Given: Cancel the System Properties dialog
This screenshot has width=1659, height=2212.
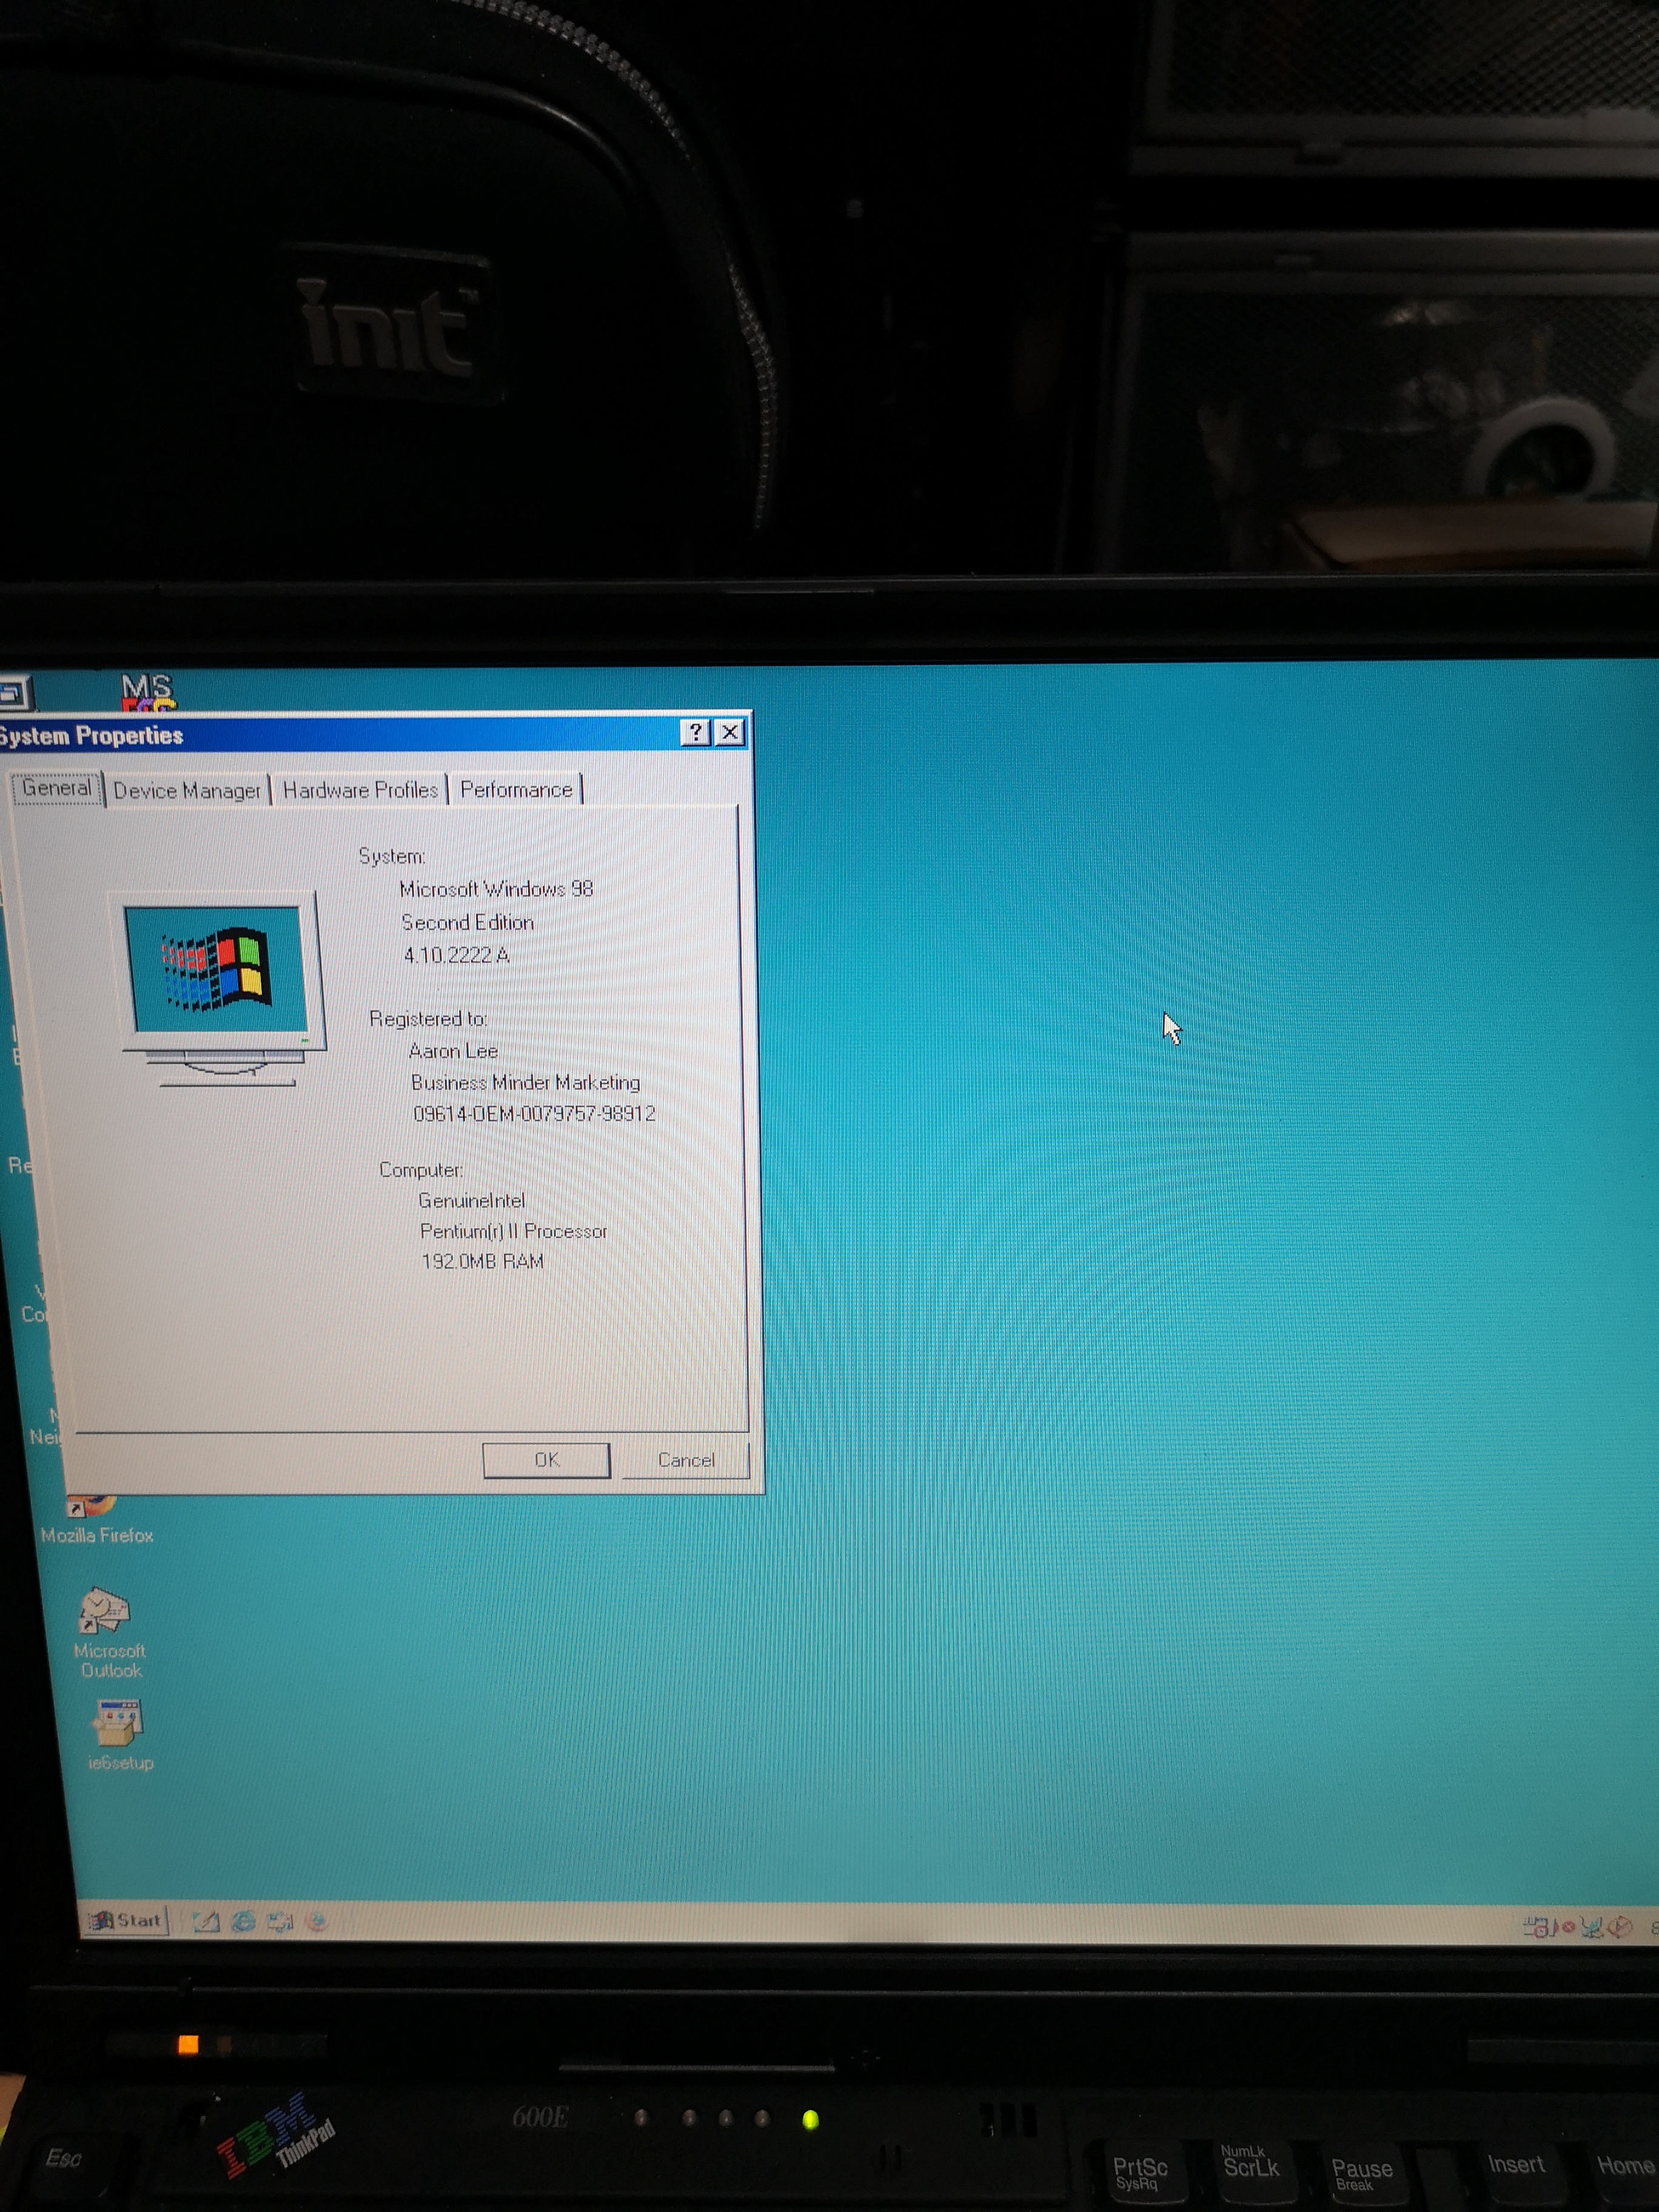Looking at the screenshot, I should tap(686, 1459).
